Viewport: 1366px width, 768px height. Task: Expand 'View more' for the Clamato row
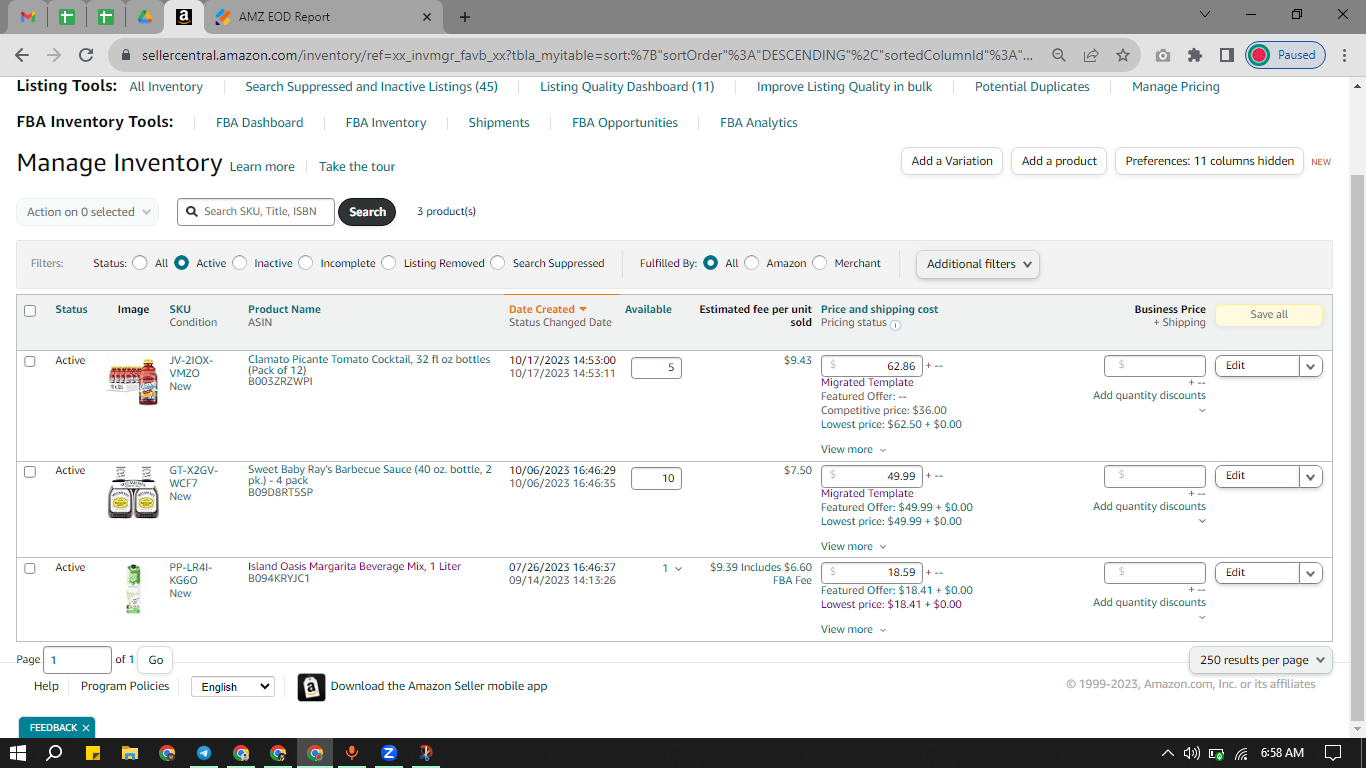coord(853,450)
